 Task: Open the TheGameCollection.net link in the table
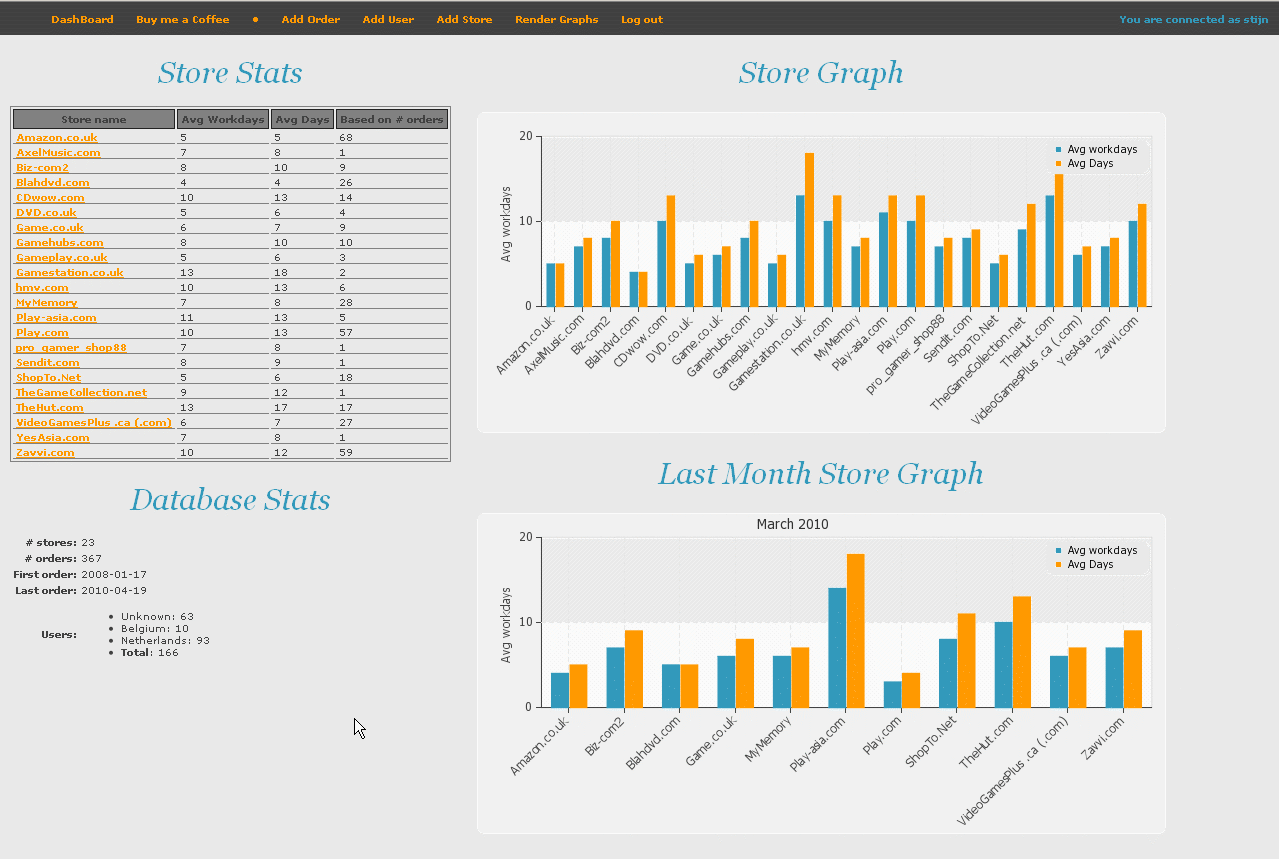pyautogui.click(x=81, y=392)
